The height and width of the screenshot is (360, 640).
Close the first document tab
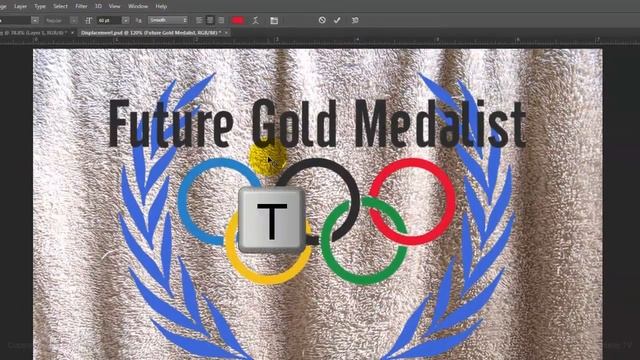(x=73, y=32)
